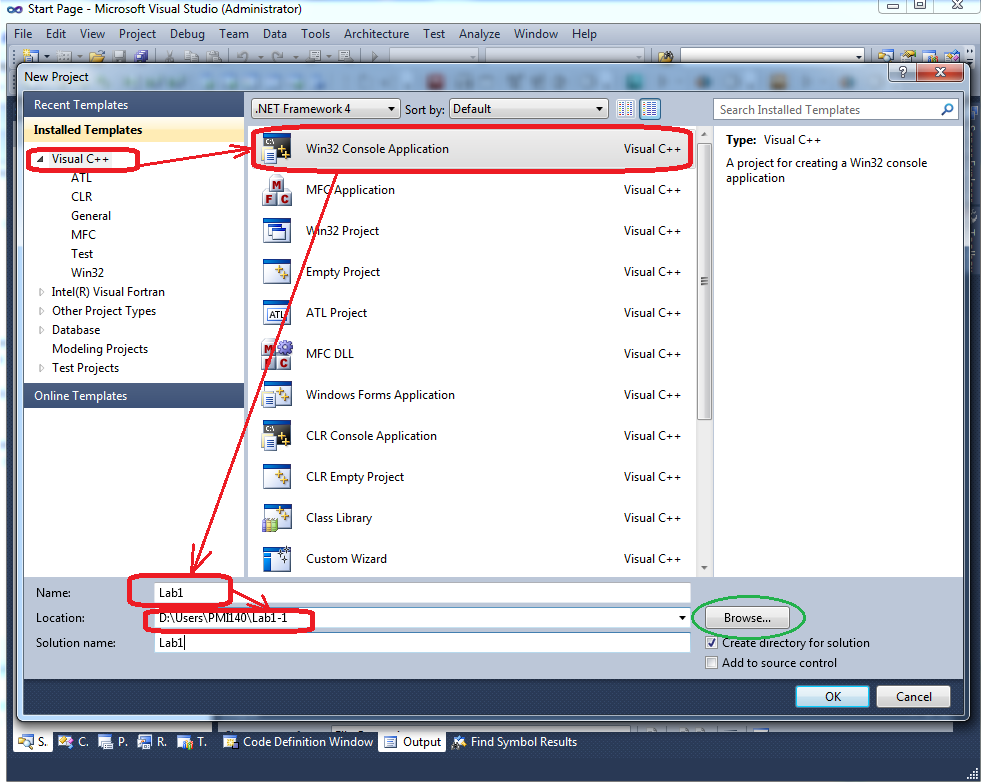The height and width of the screenshot is (782, 982).
Task: Switch to the Output tab
Action: coord(412,742)
